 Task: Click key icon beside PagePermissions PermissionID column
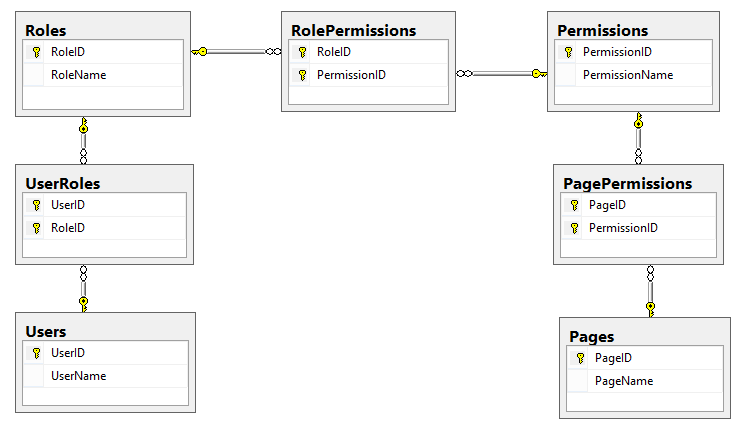point(574,228)
